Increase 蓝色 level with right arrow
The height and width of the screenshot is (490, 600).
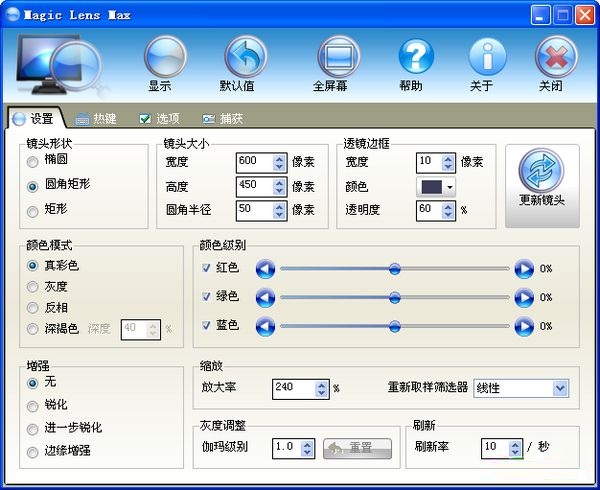524,326
